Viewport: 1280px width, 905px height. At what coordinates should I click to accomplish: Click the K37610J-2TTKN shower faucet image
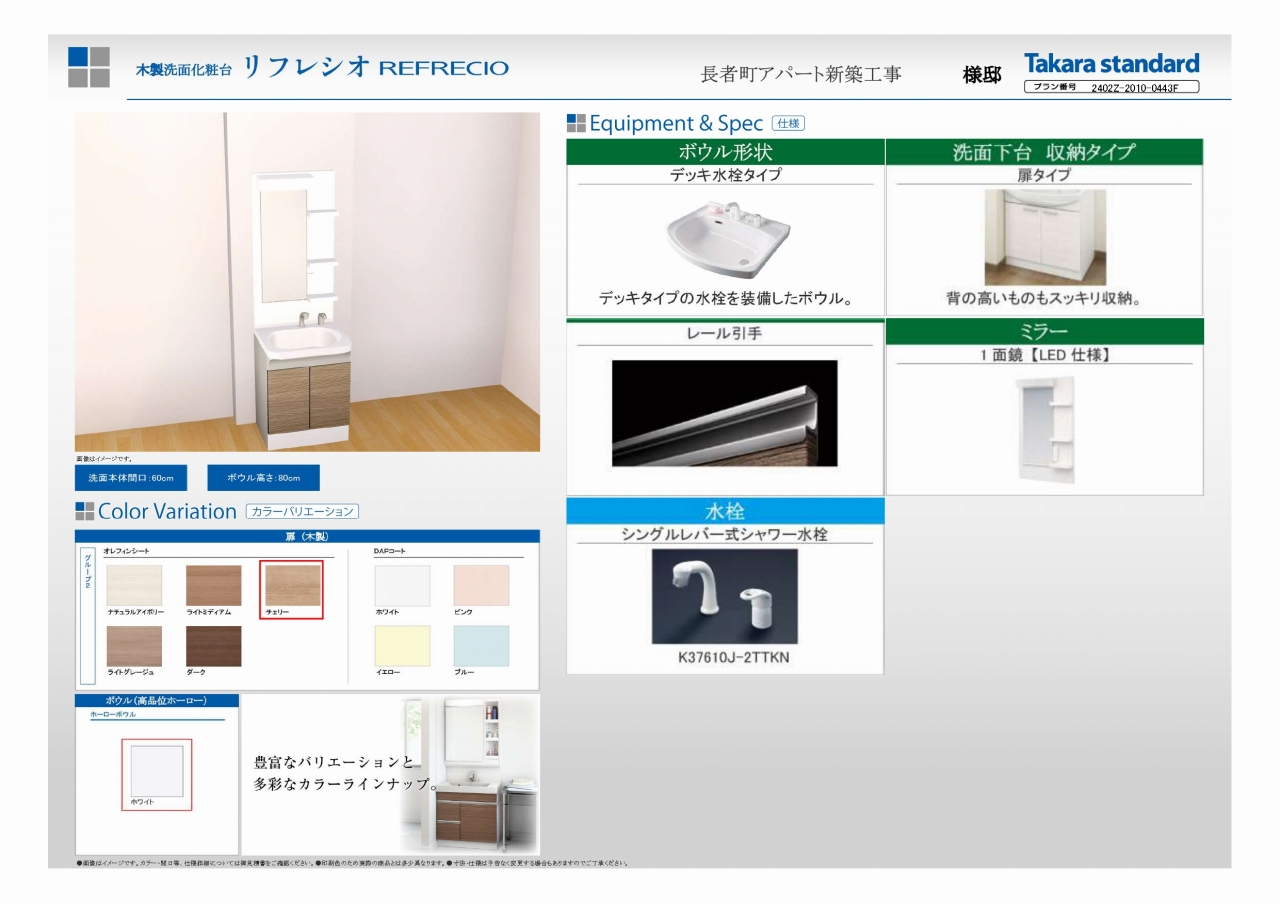pos(724,596)
